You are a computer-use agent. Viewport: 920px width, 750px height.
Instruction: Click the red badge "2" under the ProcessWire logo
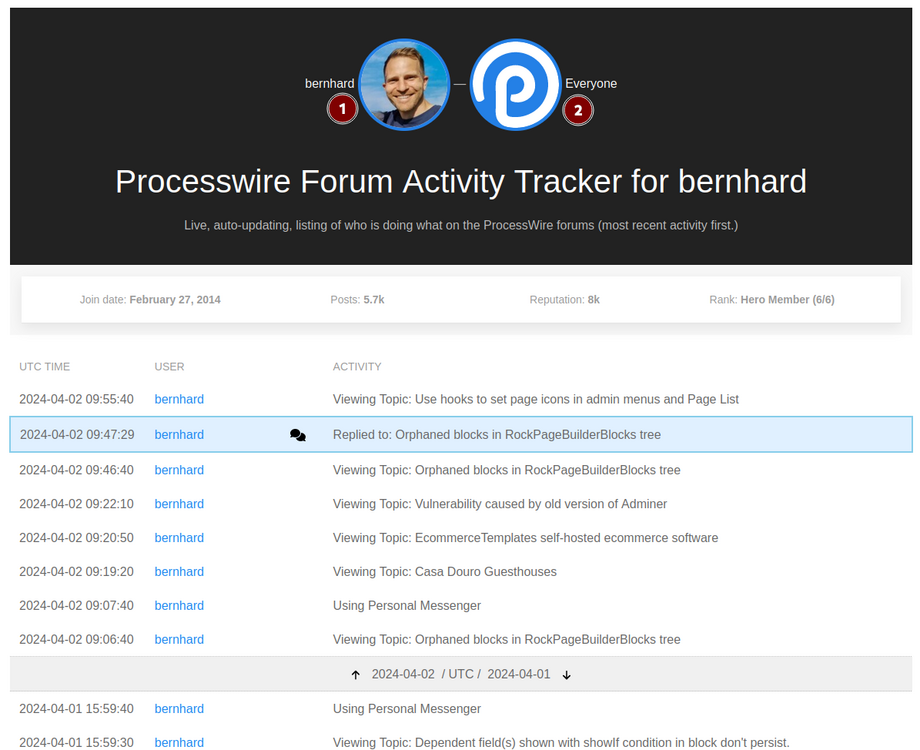(578, 111)
